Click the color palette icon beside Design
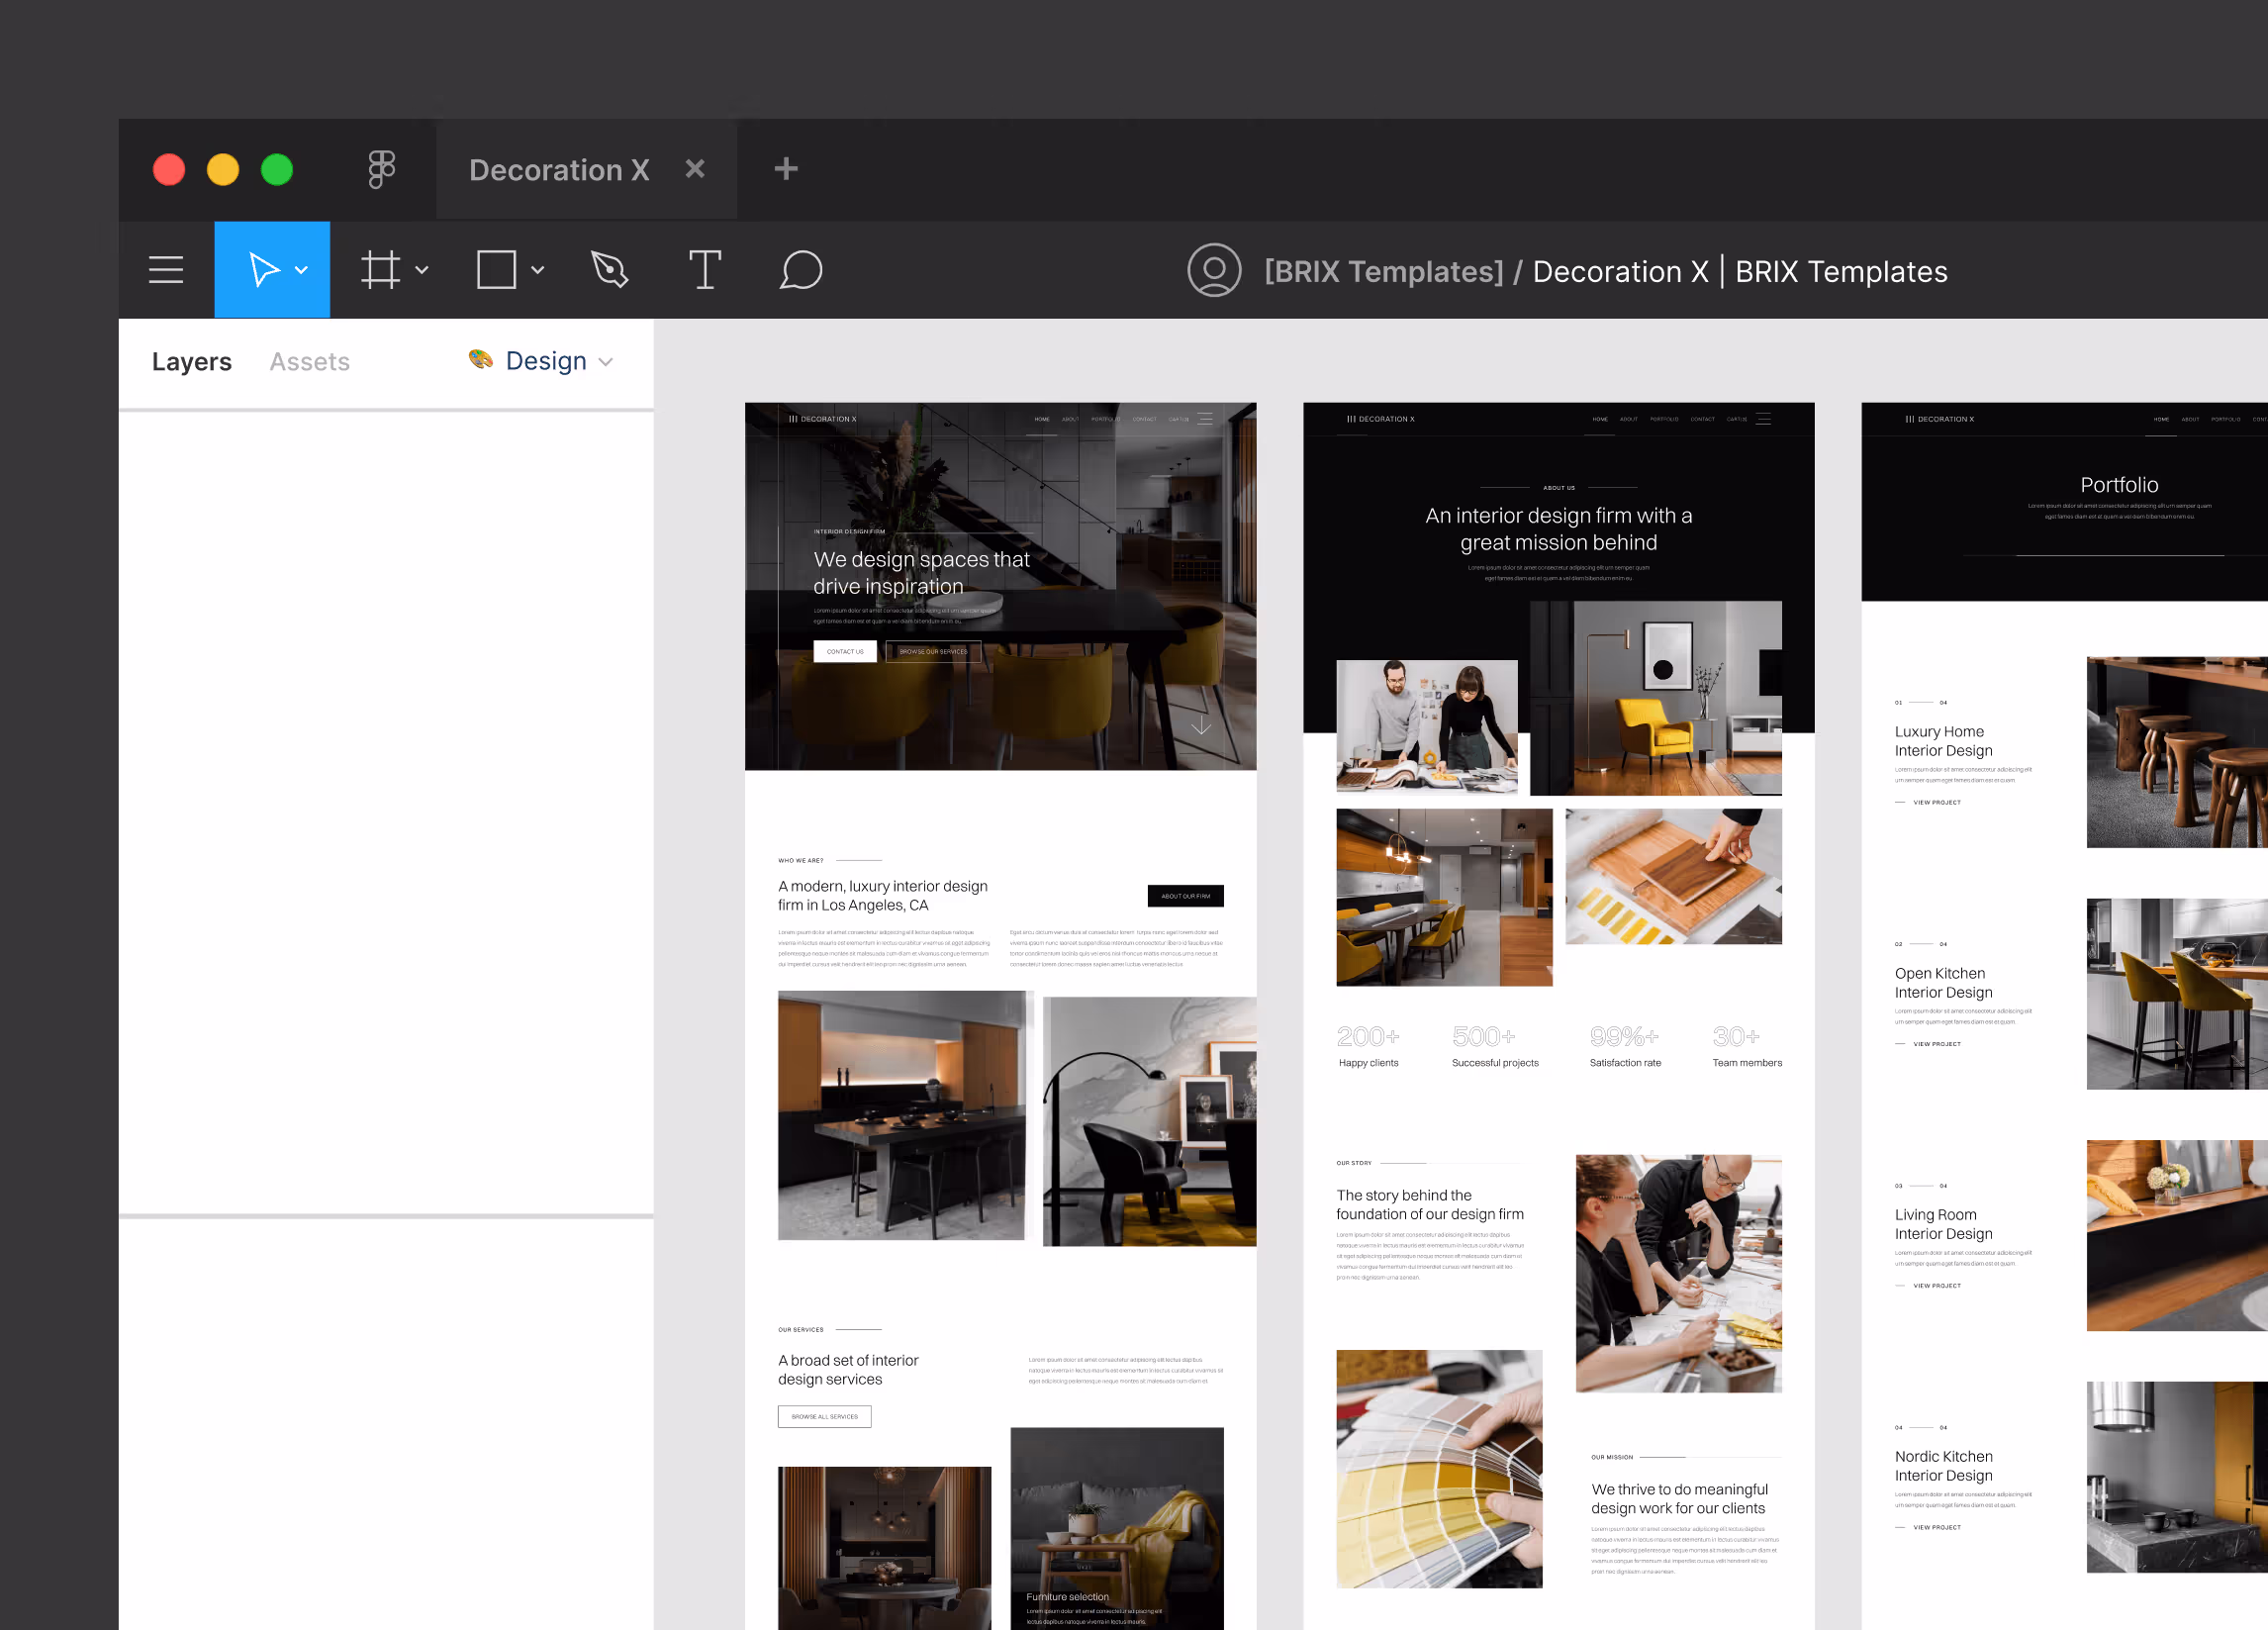This screenshot has height=1630, width=2268. click(481, 361)
